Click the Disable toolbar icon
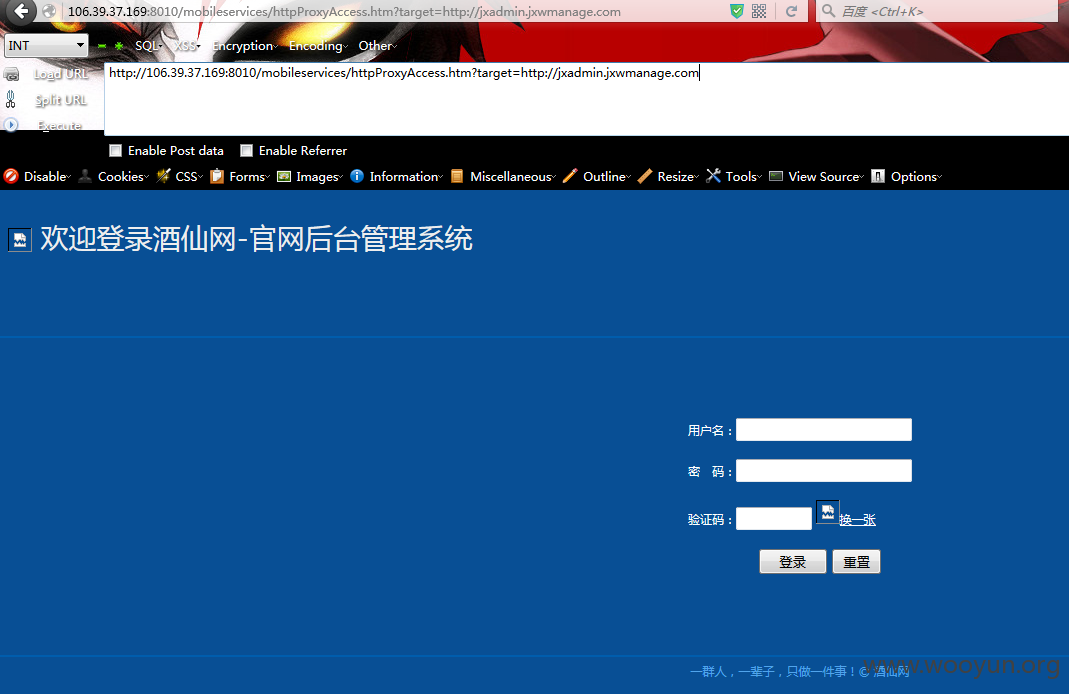Image resolution: width=1069 pixels, height=694 pixels. pyautogui.click(x=11, y=176)
